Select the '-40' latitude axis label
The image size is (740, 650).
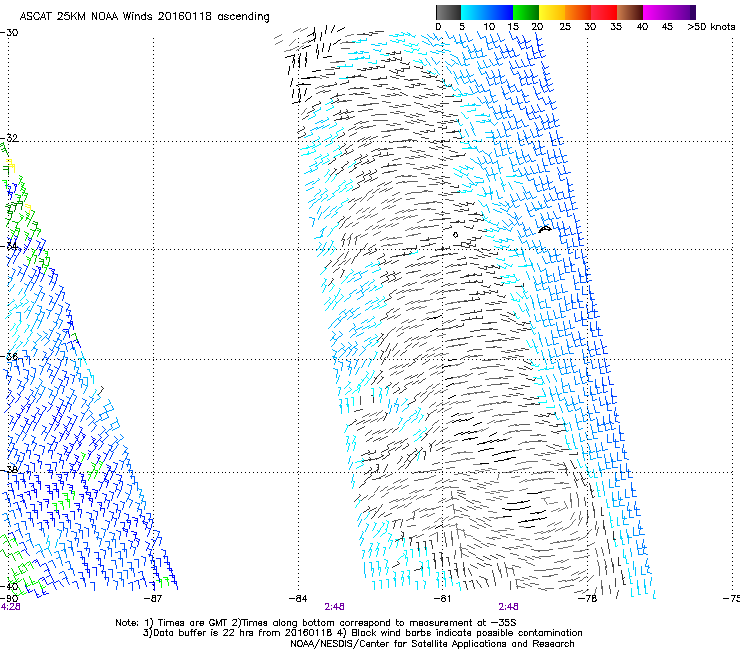[x=9, y=587]
